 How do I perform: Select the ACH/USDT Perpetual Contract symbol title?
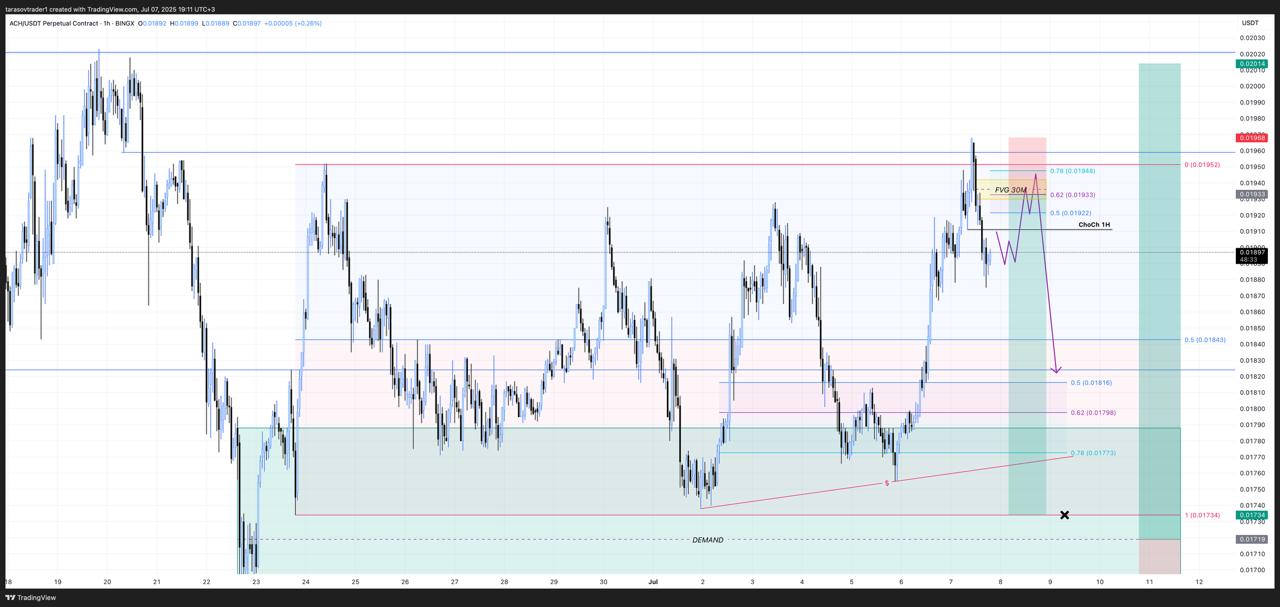click(72, 23)
